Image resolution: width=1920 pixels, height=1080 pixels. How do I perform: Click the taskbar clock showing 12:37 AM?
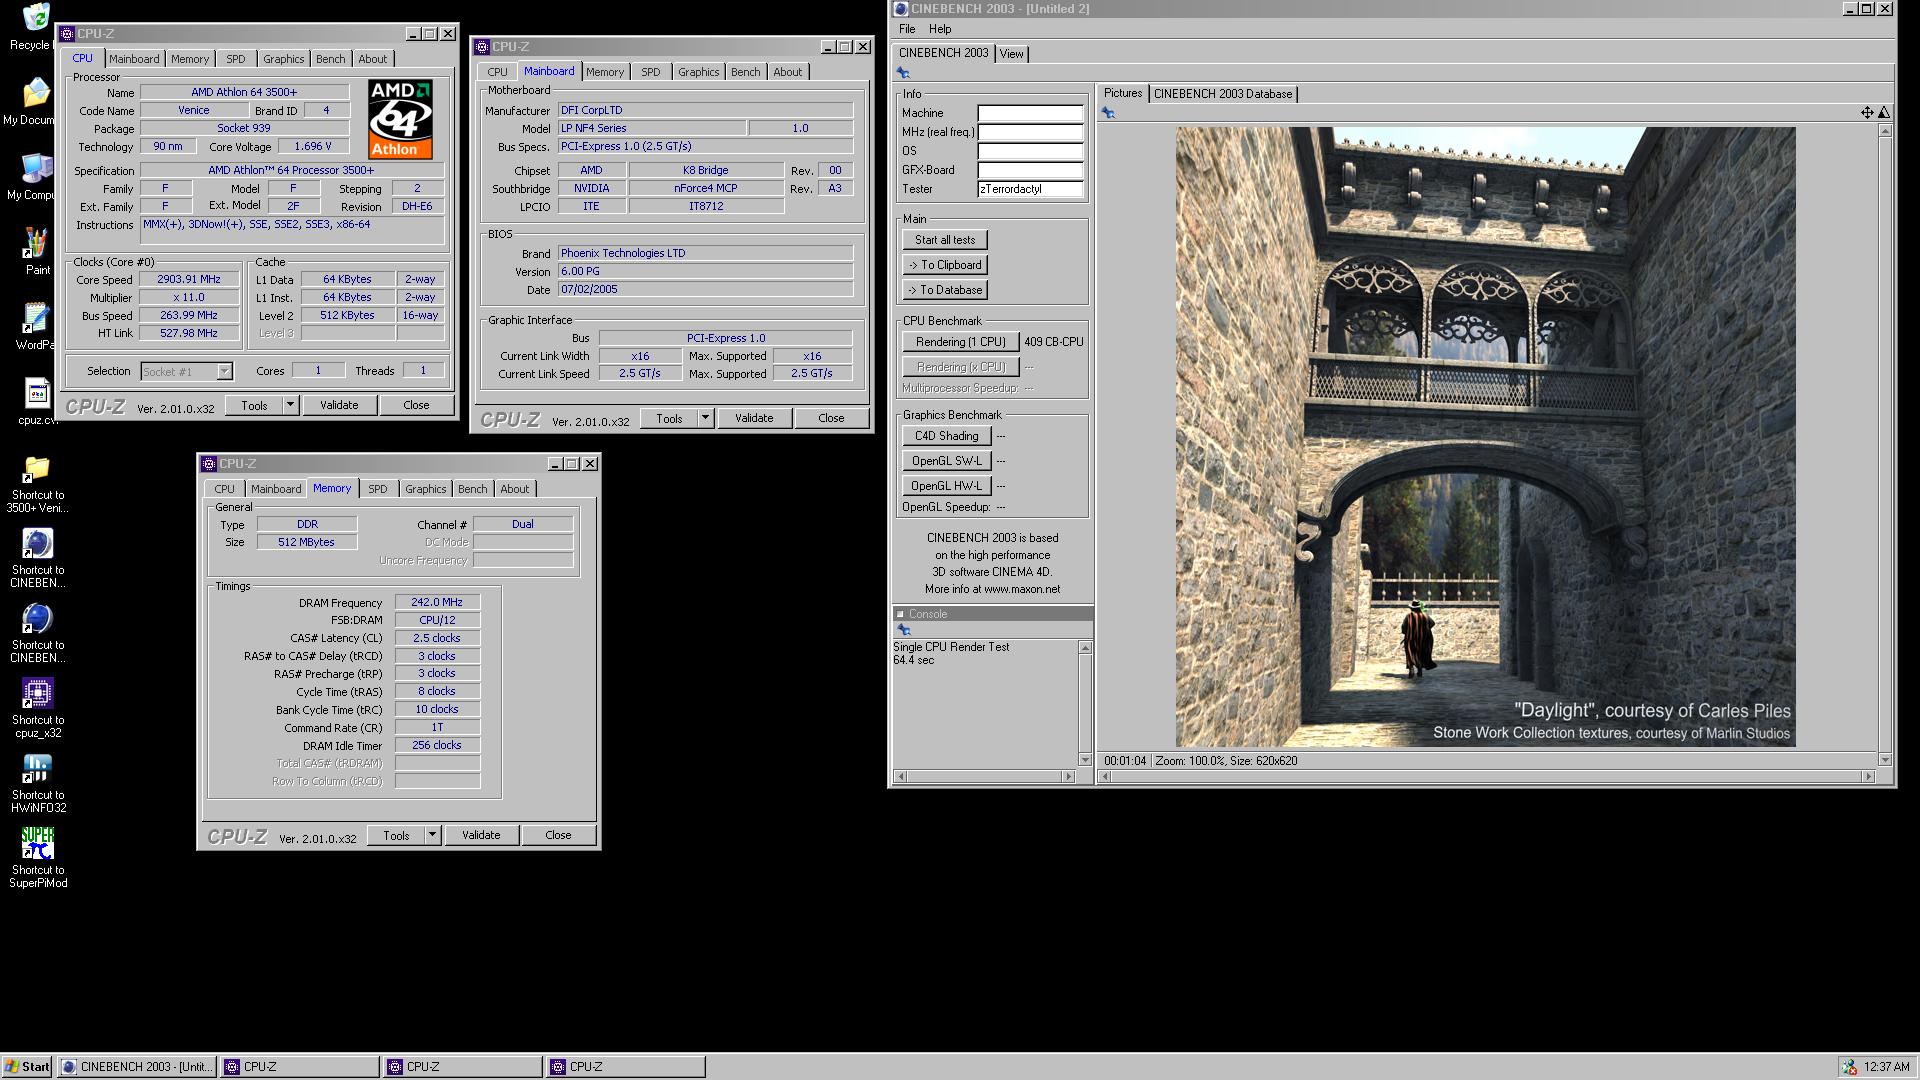[x=1887, y=1067]
